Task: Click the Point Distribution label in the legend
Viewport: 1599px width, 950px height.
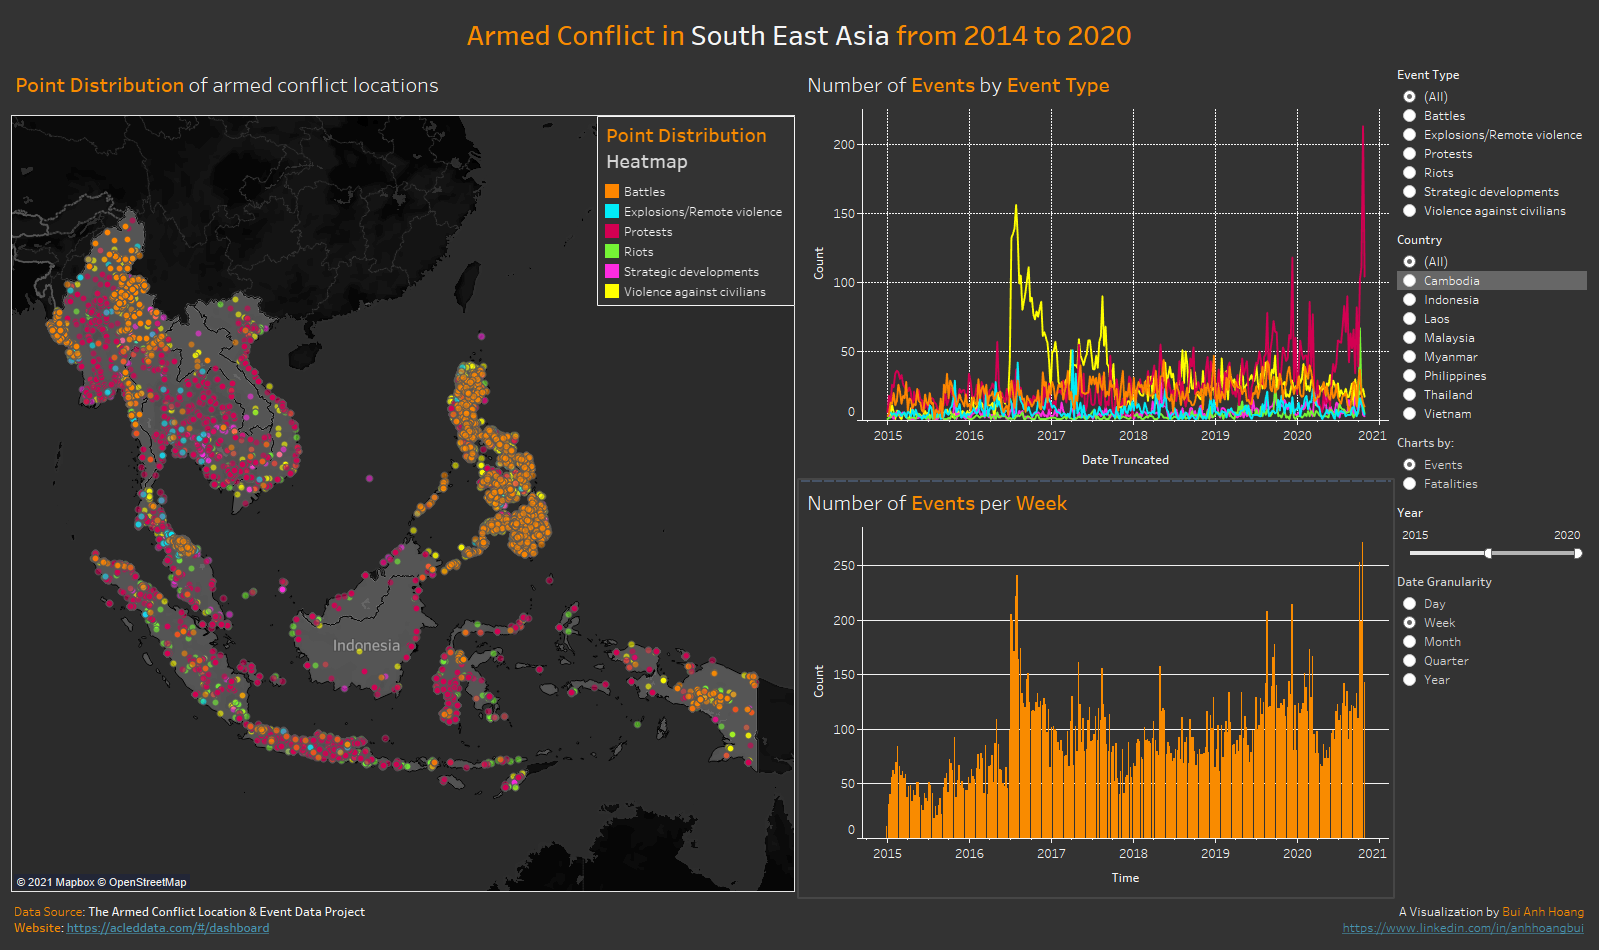Action: (686, 136)
